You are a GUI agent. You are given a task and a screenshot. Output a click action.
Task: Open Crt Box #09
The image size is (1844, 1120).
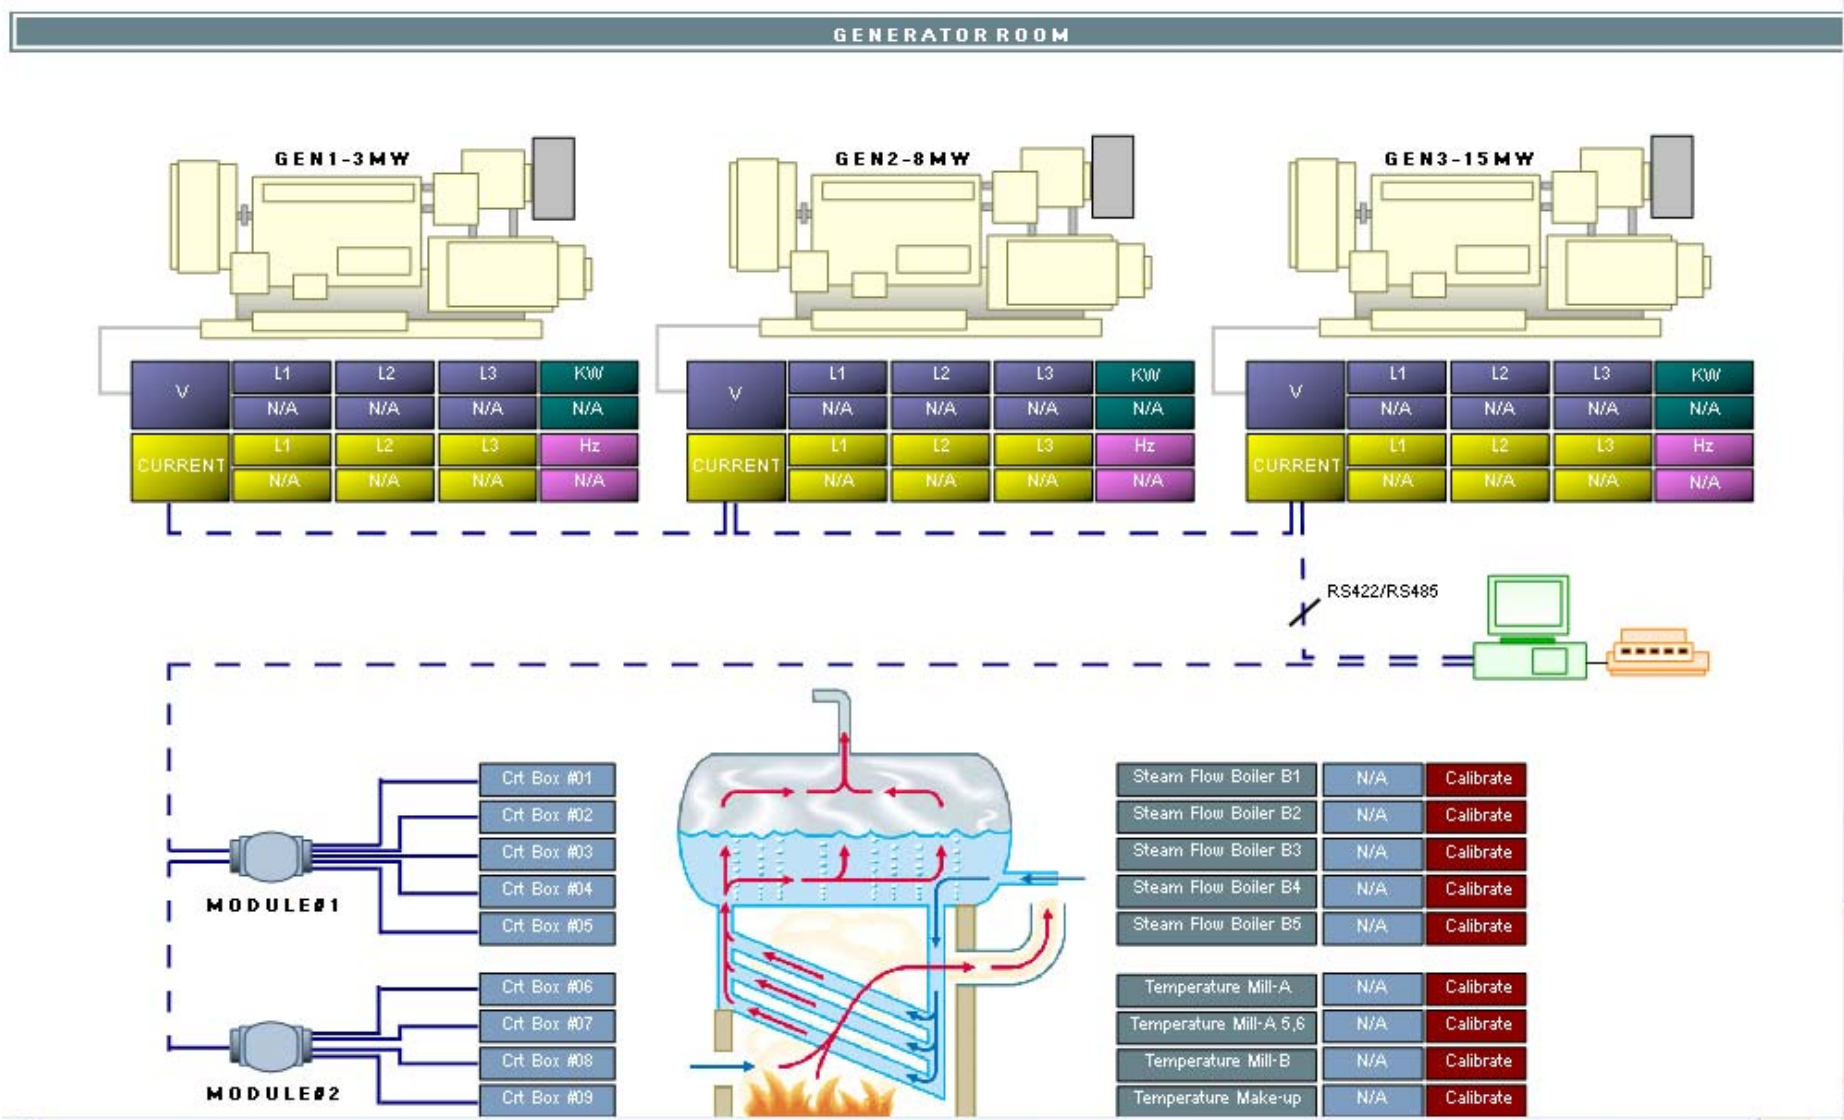click(x=547, y=1099)
